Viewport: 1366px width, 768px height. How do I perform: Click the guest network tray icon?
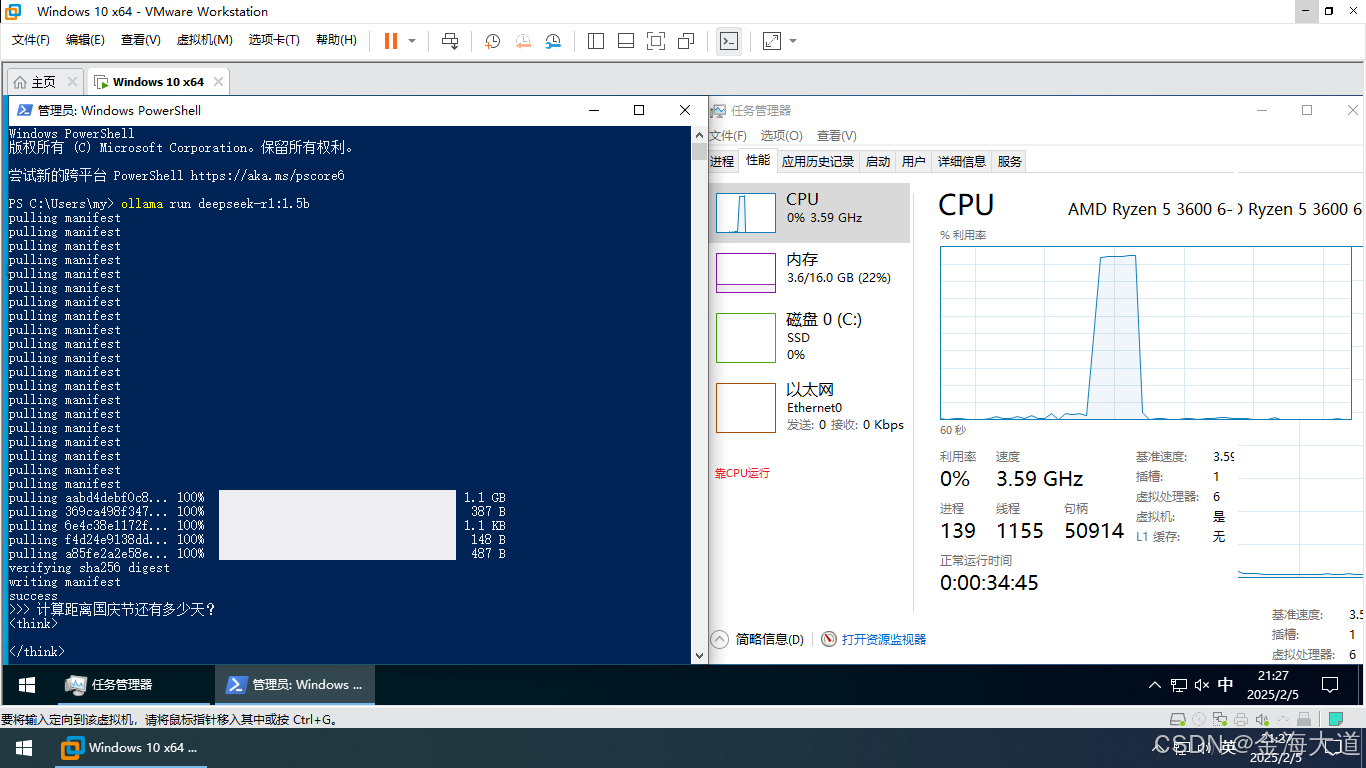pyautogui.click(x=1178, y=685)
